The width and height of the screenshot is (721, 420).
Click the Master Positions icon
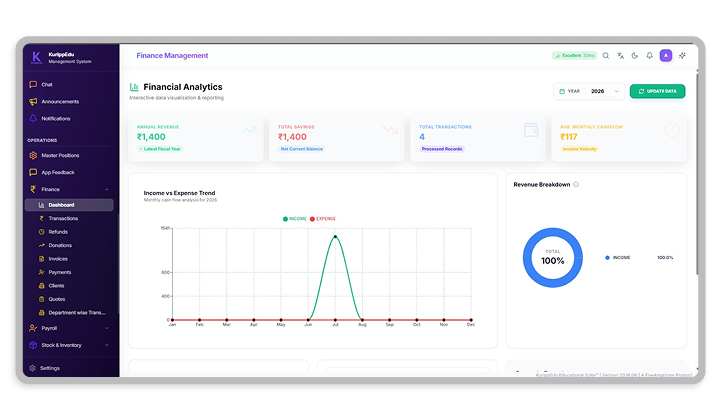(x=33, y=155)
